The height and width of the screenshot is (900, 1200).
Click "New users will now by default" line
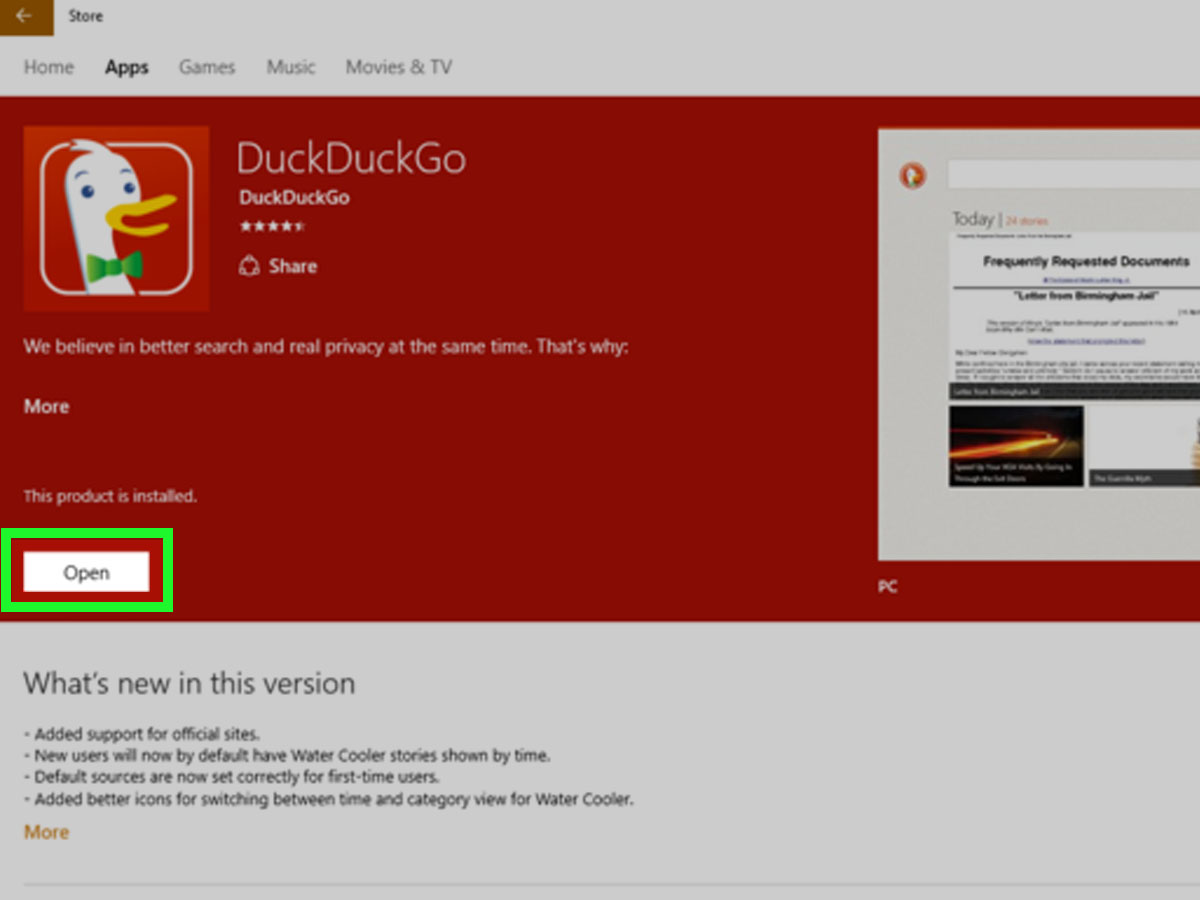[x=286, y=755]
